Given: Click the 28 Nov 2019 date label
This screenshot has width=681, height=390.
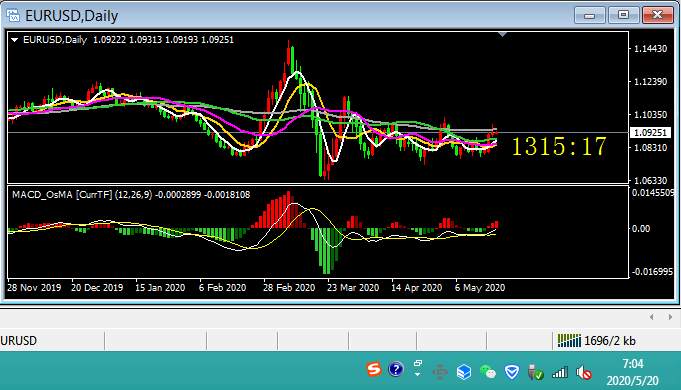Looking at the screenshot, I should (x=34, y=288).
